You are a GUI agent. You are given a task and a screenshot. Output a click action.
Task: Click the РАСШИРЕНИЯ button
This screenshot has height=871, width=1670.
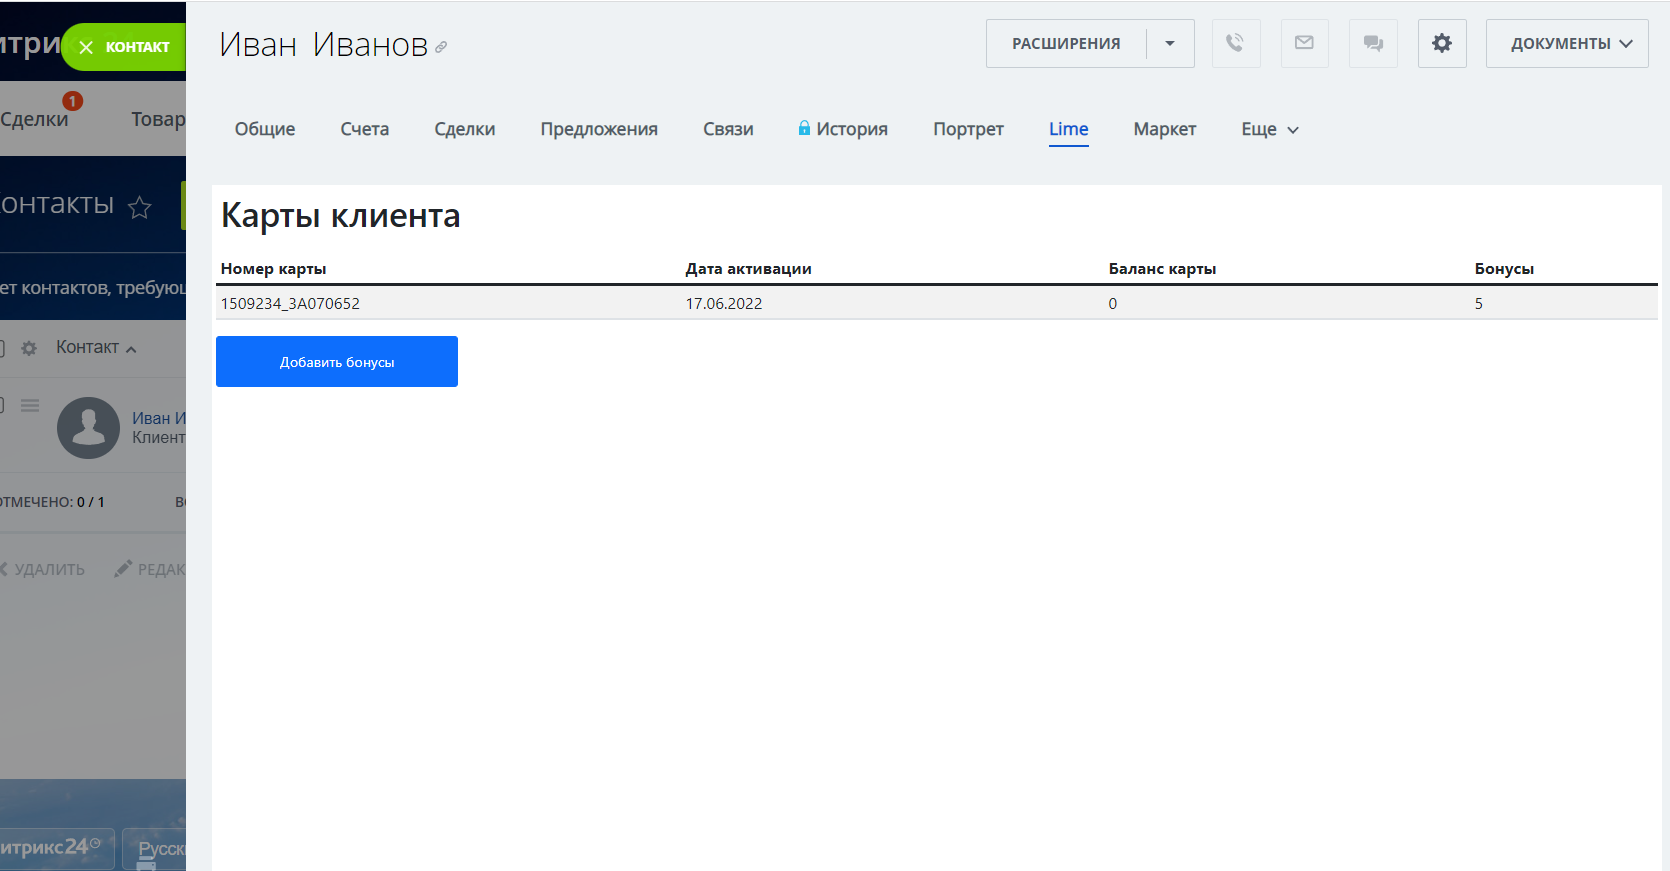click(1066, 43)
